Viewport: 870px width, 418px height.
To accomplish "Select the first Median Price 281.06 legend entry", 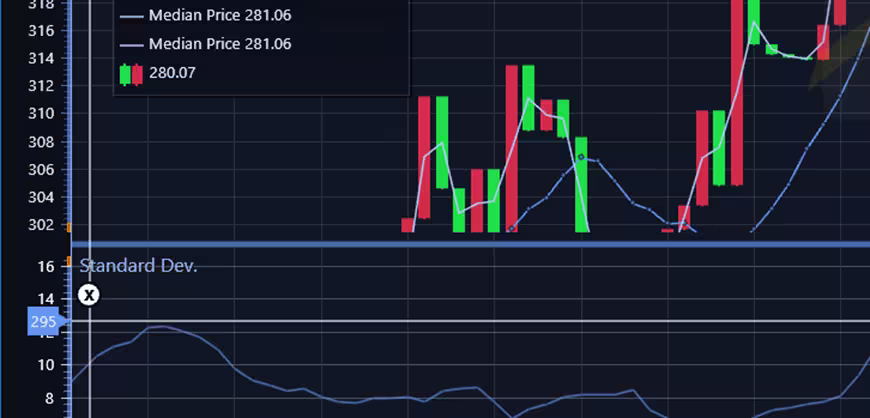I will point(205,16).
